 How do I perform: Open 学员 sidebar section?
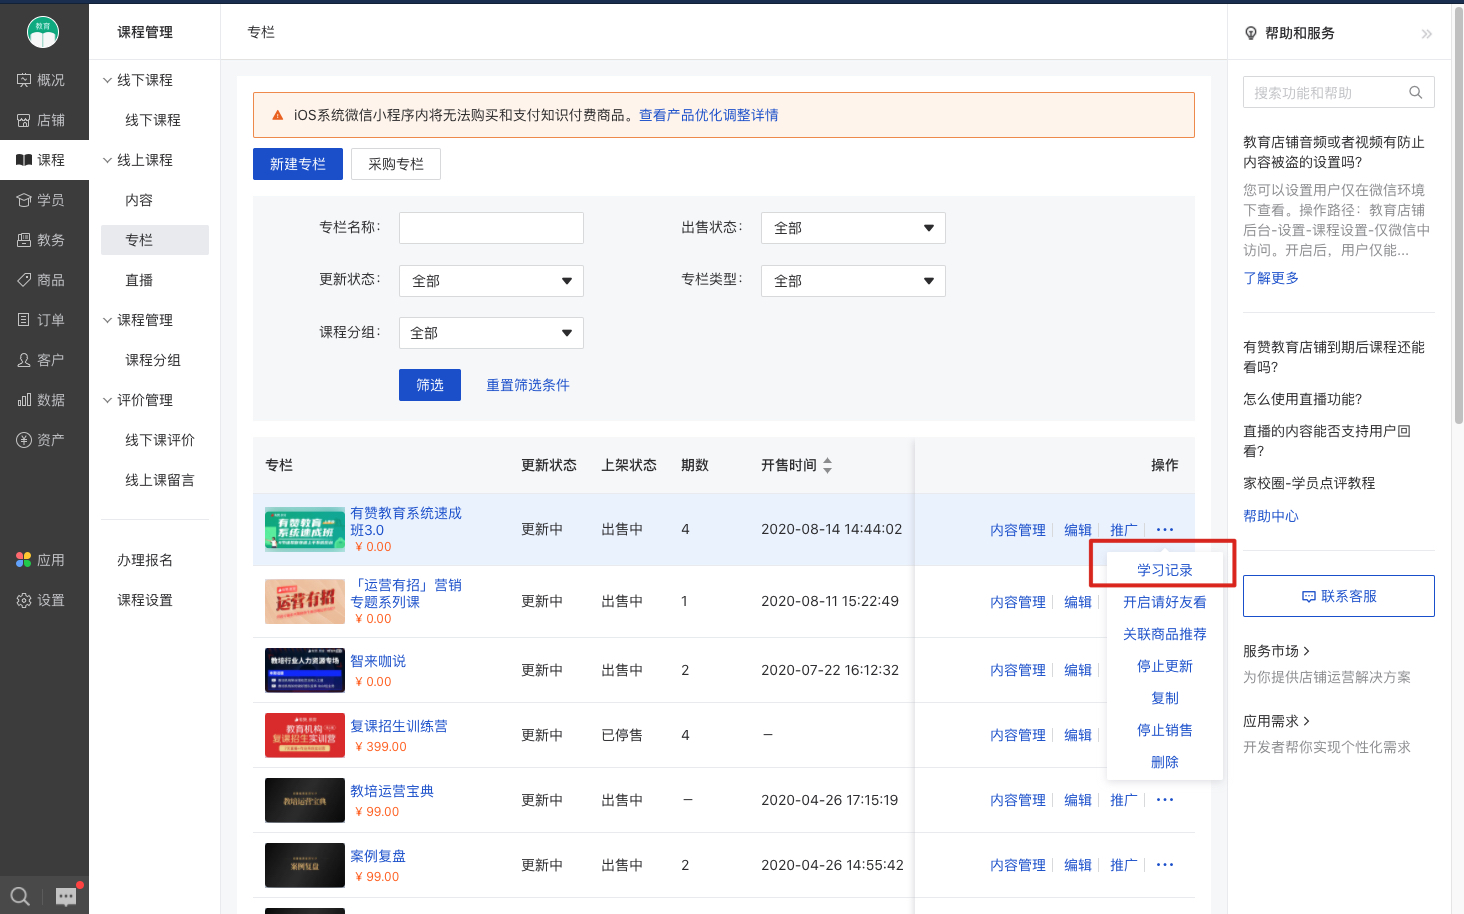(x=41, y=200)
